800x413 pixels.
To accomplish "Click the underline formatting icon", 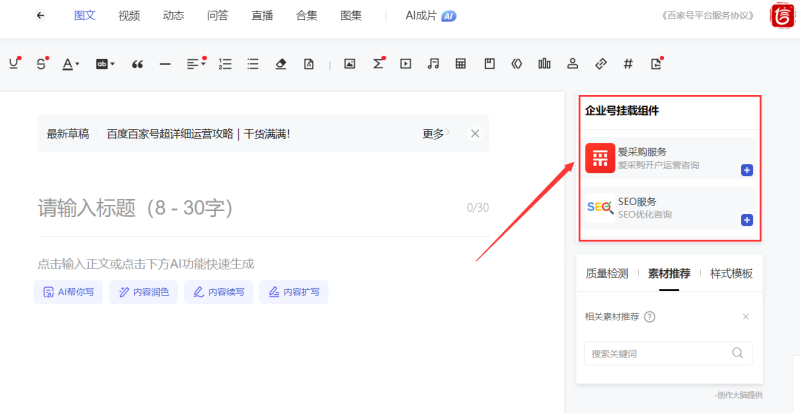I will [14, 64].
